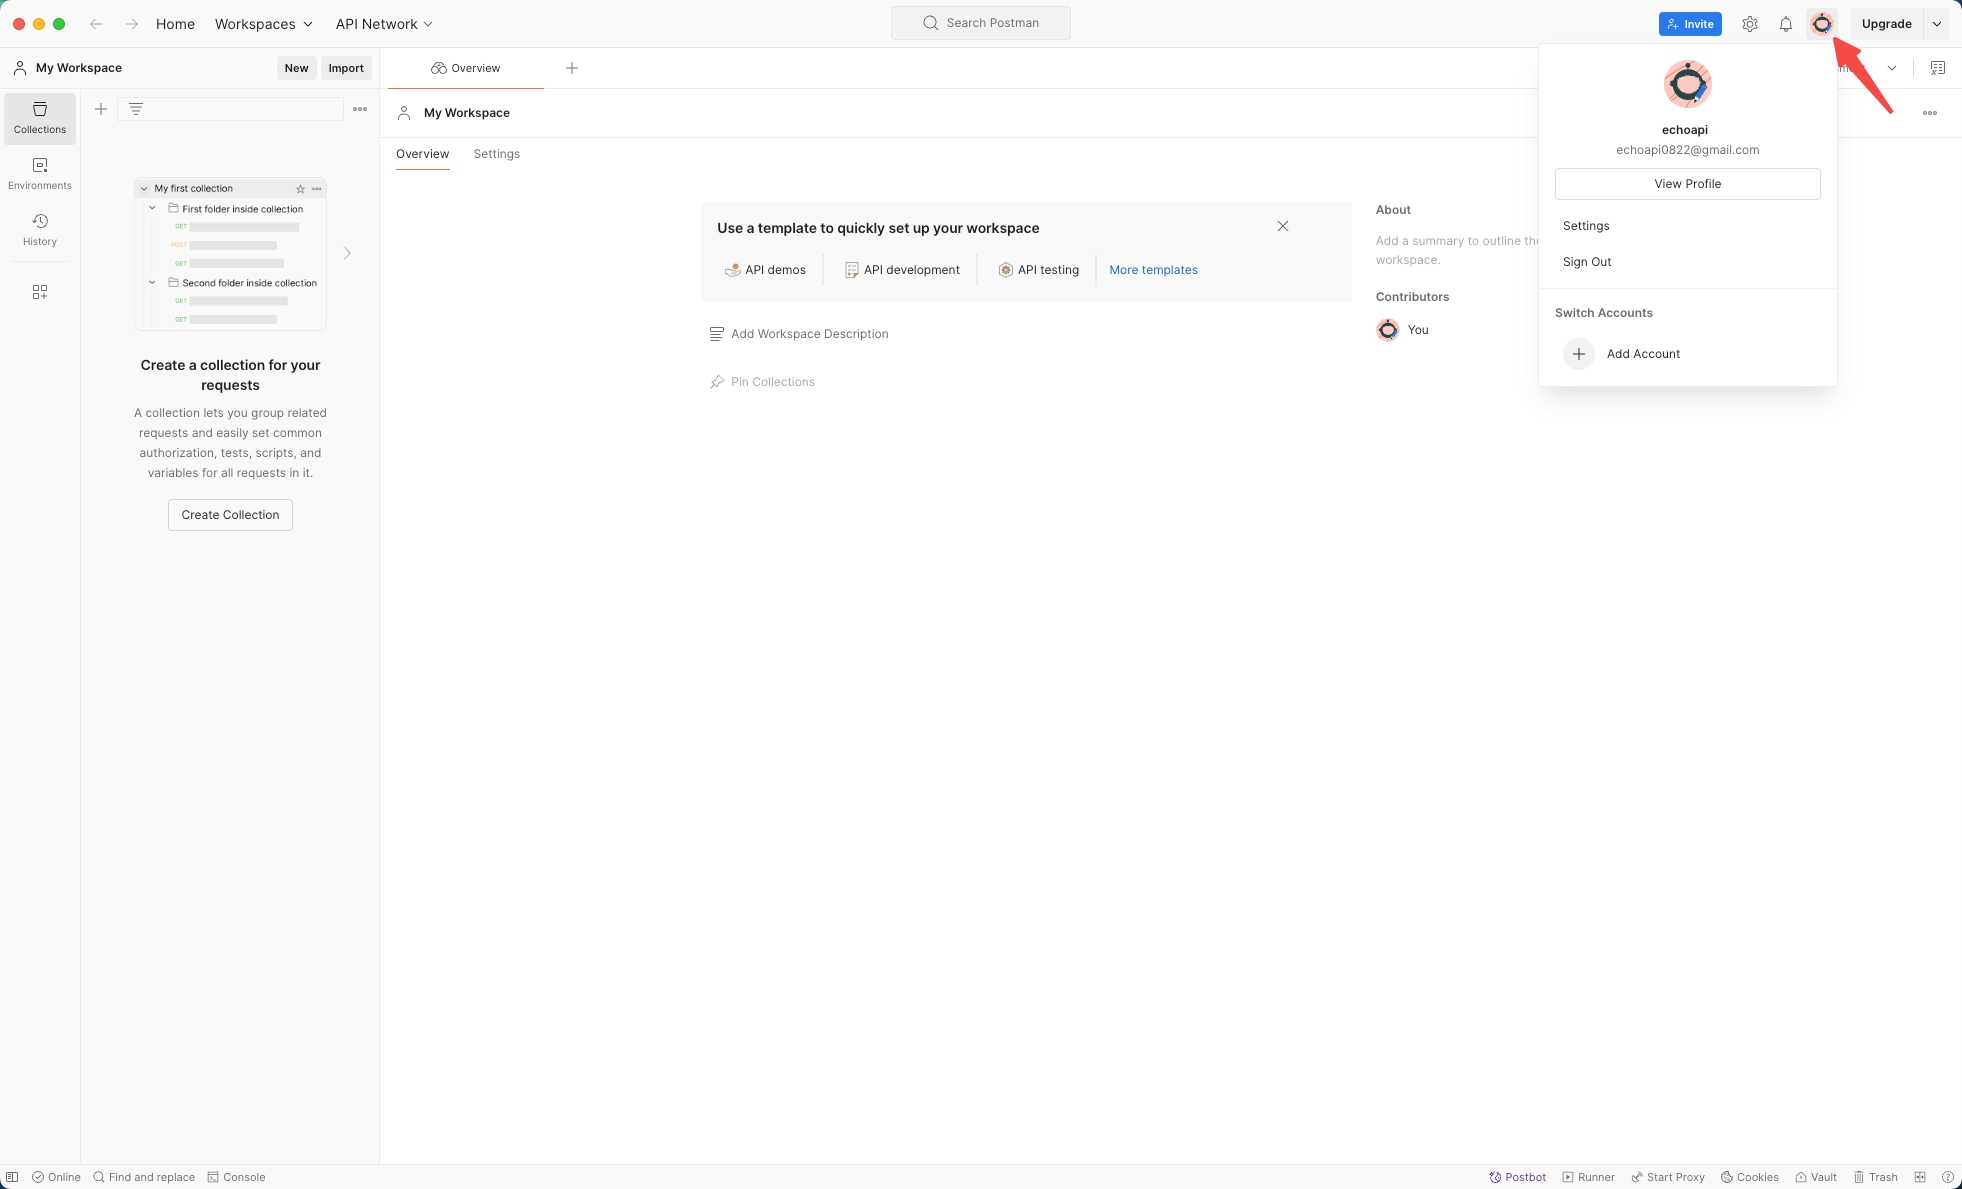Click the configure workspace sidebar grid icon
This screenshot has width=1962, height=1189.
point(40,292)
